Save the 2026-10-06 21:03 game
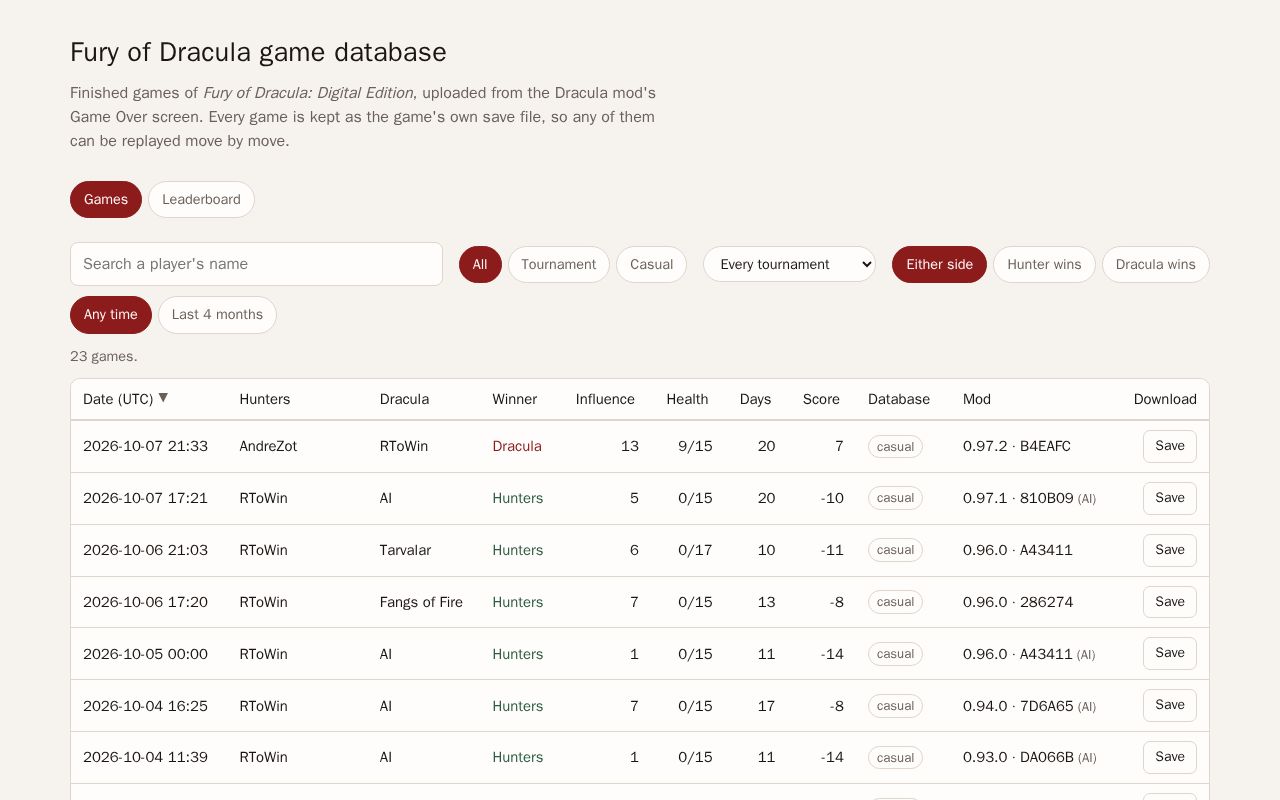This screenshot has width=1280, height=800. click(x=1169, y=550)
